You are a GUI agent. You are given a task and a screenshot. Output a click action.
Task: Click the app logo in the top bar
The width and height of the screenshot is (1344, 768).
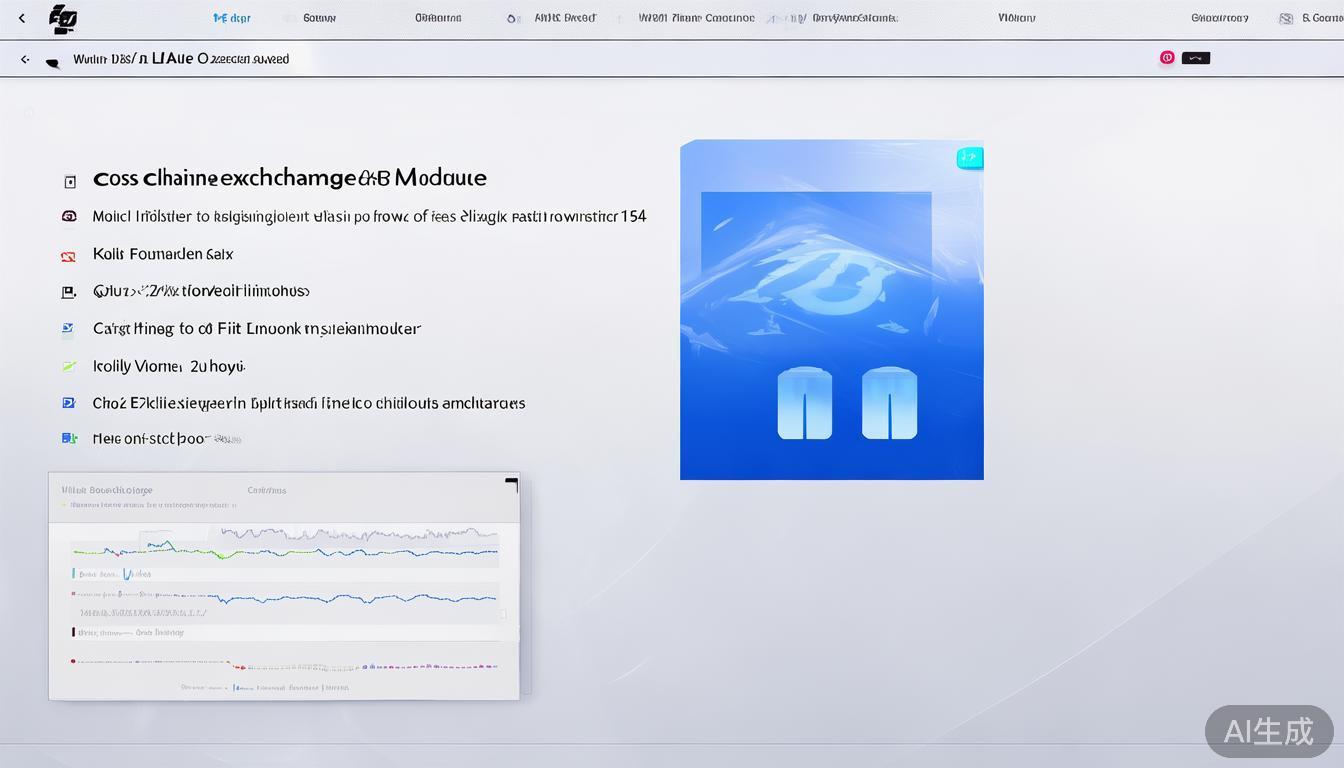(63, 18)
